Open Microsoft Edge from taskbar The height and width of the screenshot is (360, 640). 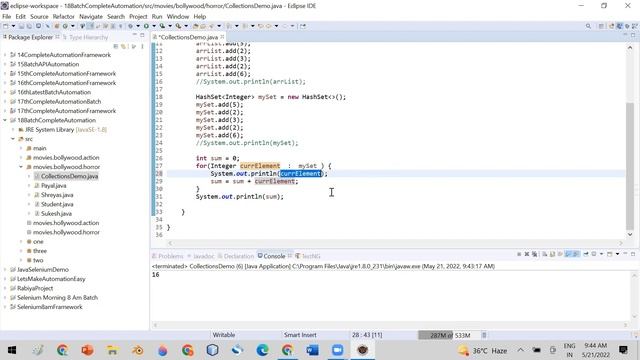click(x=262, y=350)
